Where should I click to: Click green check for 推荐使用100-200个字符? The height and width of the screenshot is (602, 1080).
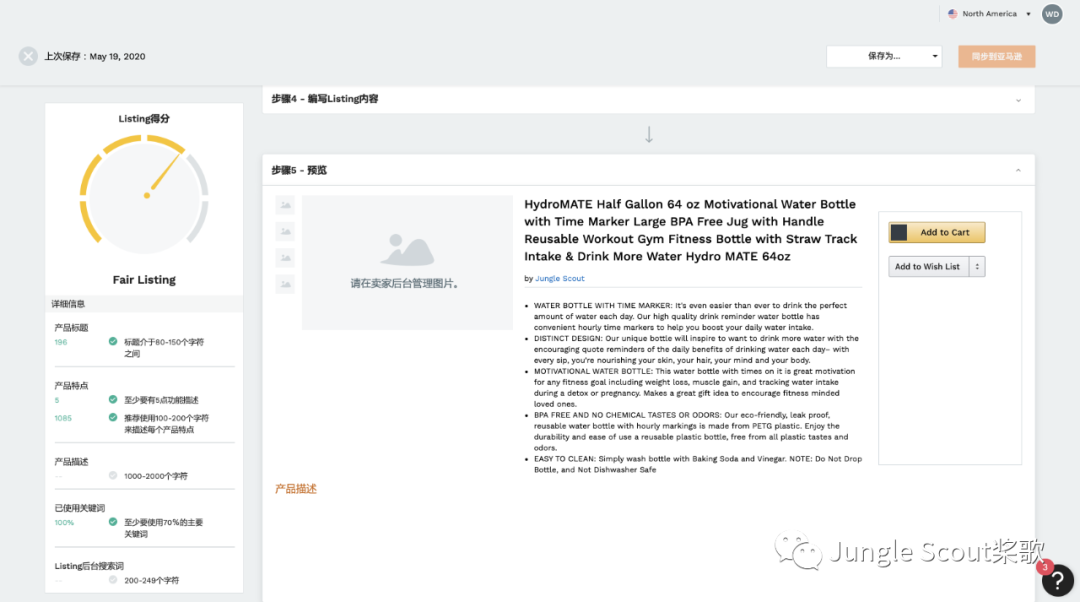pos(113,417)
